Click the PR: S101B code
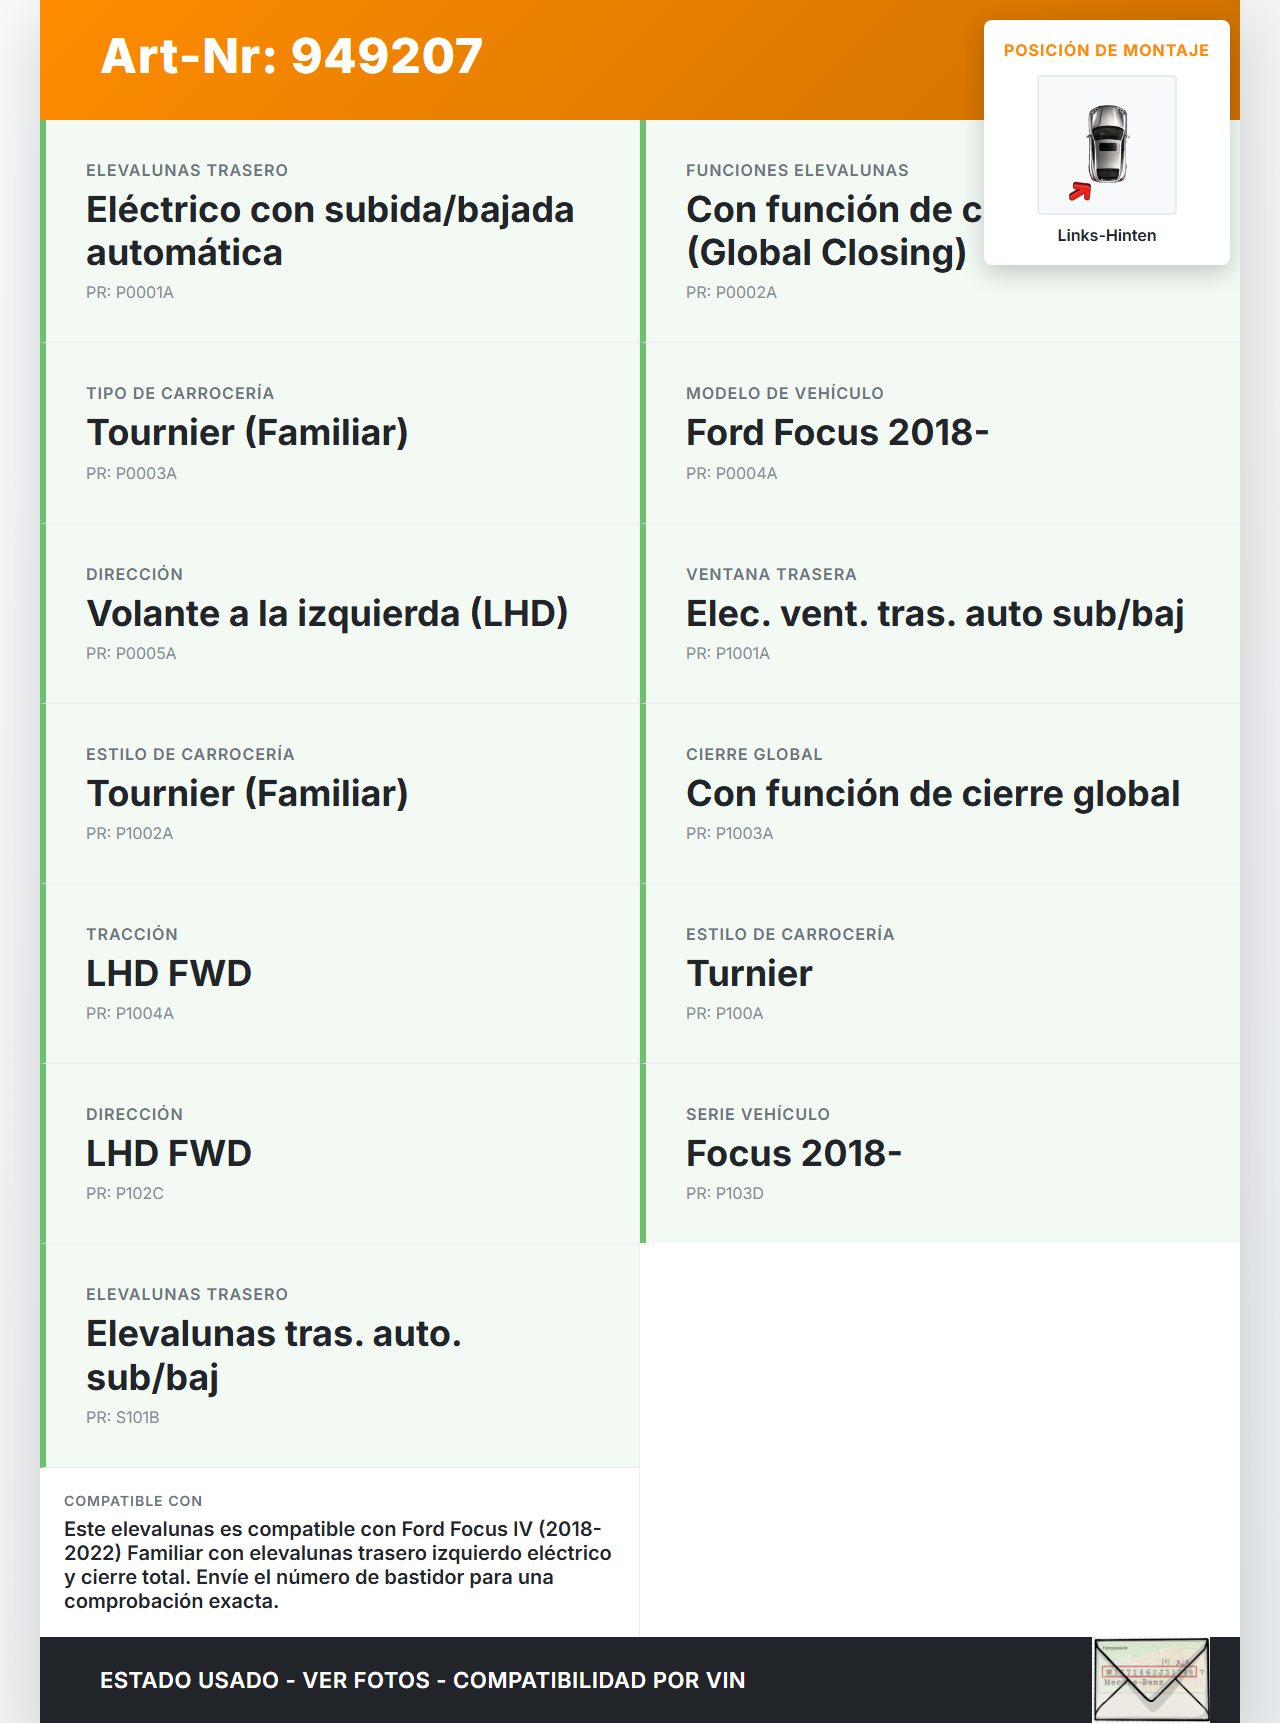 [x=123, y=1417]
